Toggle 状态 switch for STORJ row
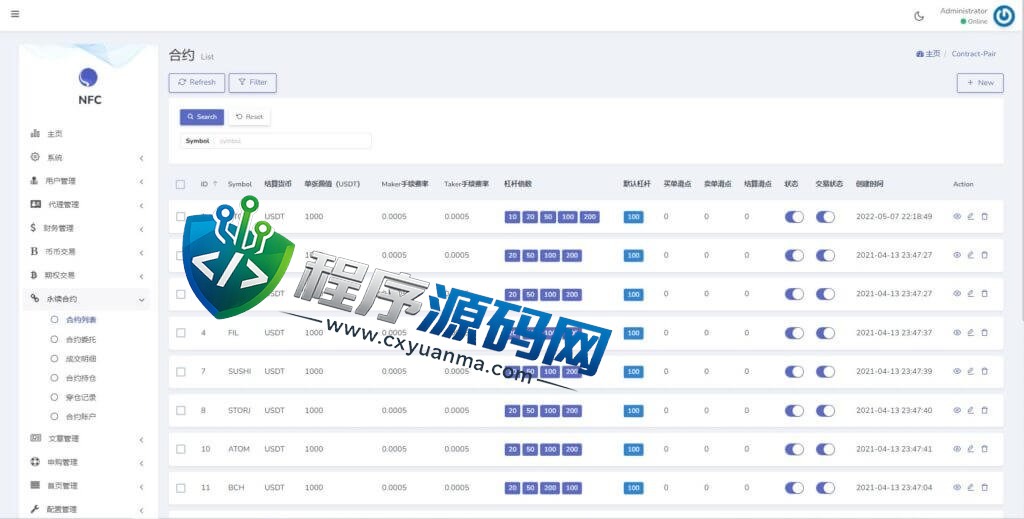Viewport: 1024px width, 519px height. (794, 411)
